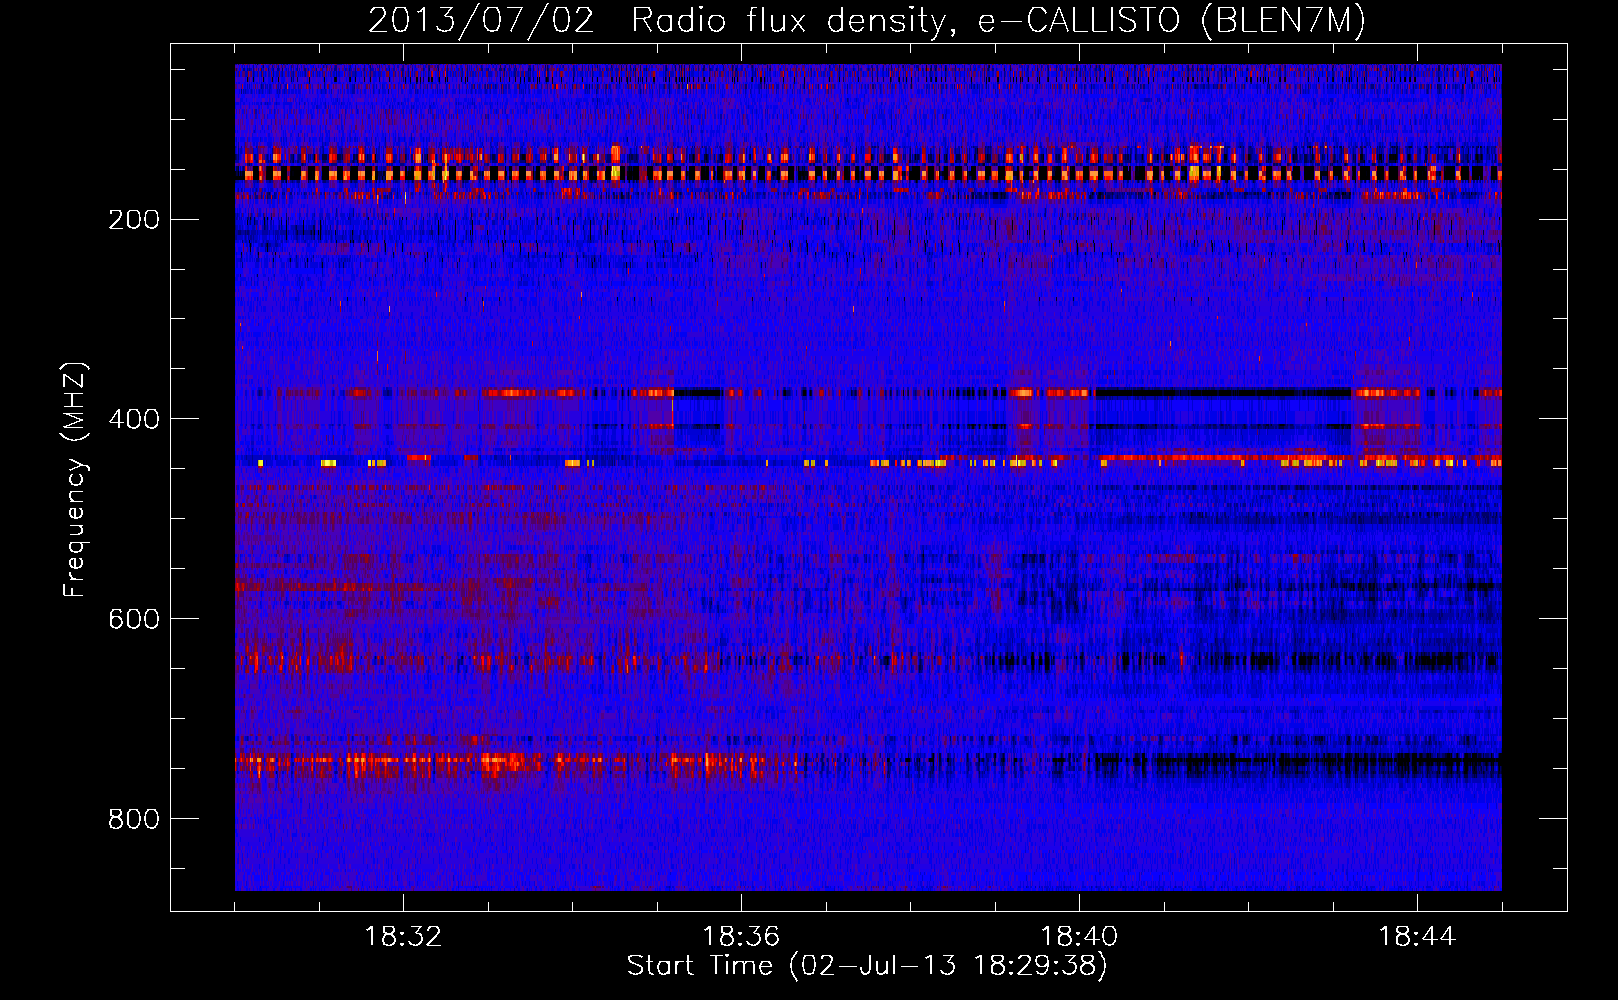Image resolution: width=1618 pixels, height=1000 pixels.
Task: Click the 'Frequency (MHZ)' axis label
Action: [x=75, y=480]
